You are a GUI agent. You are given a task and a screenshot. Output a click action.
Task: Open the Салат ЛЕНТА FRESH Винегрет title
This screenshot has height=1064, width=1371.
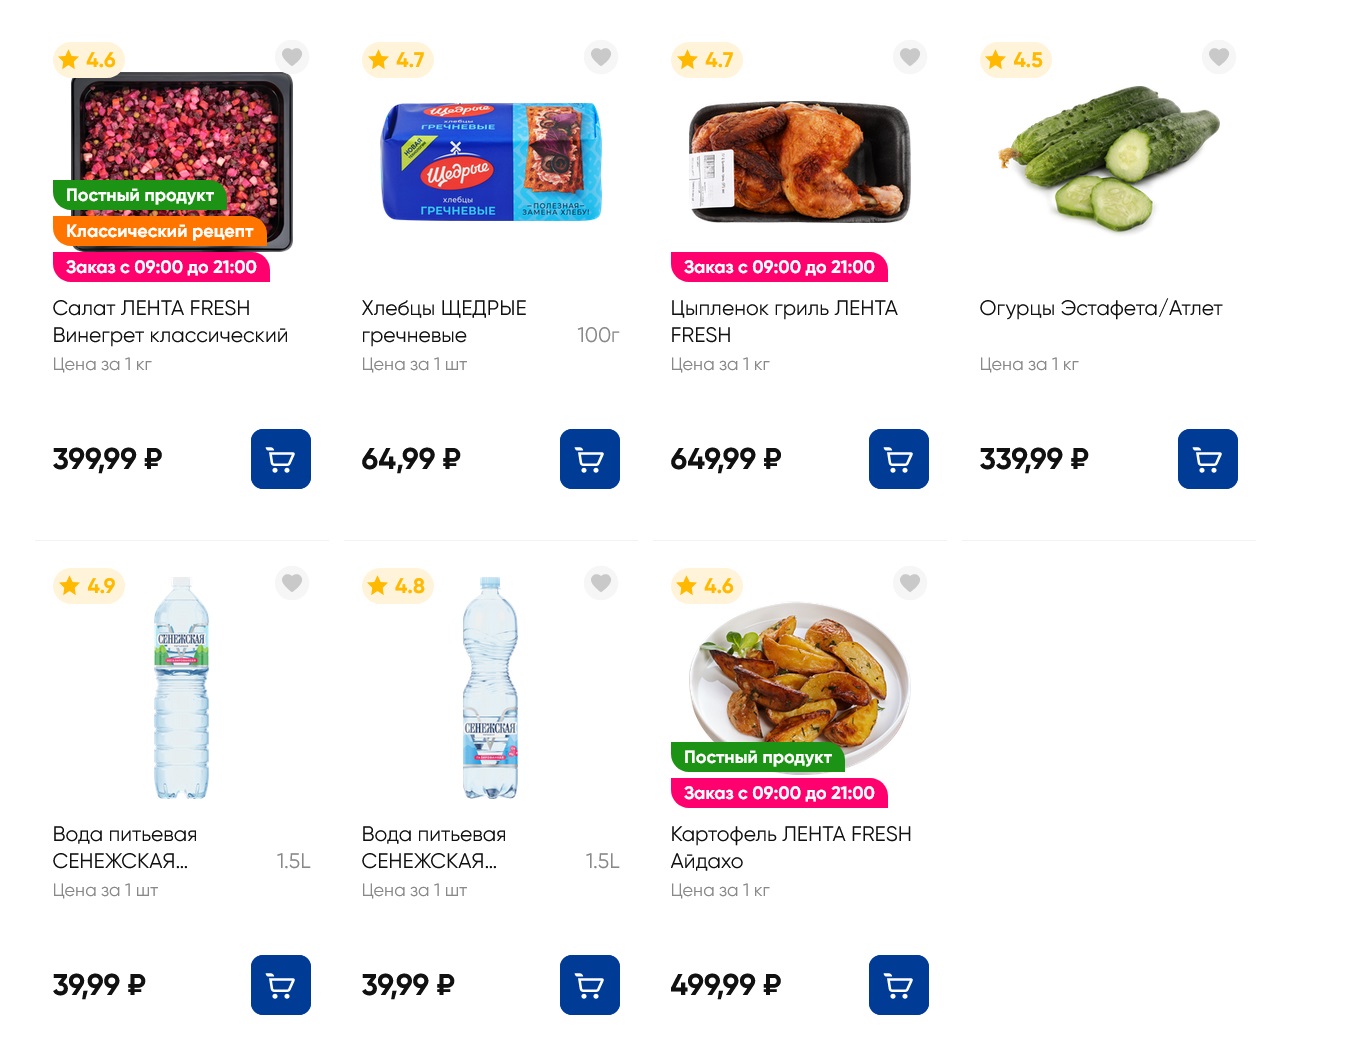170,321
